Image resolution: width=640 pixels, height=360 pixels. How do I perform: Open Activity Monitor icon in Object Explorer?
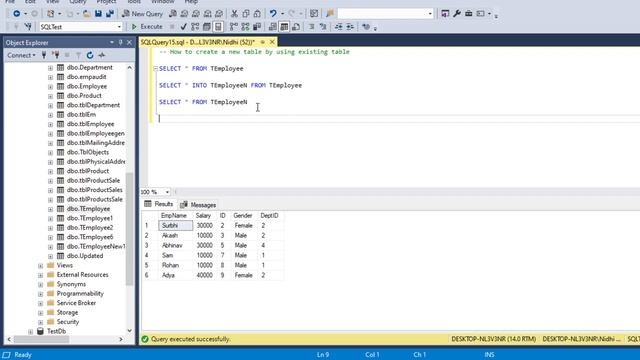tap(102, 55)
